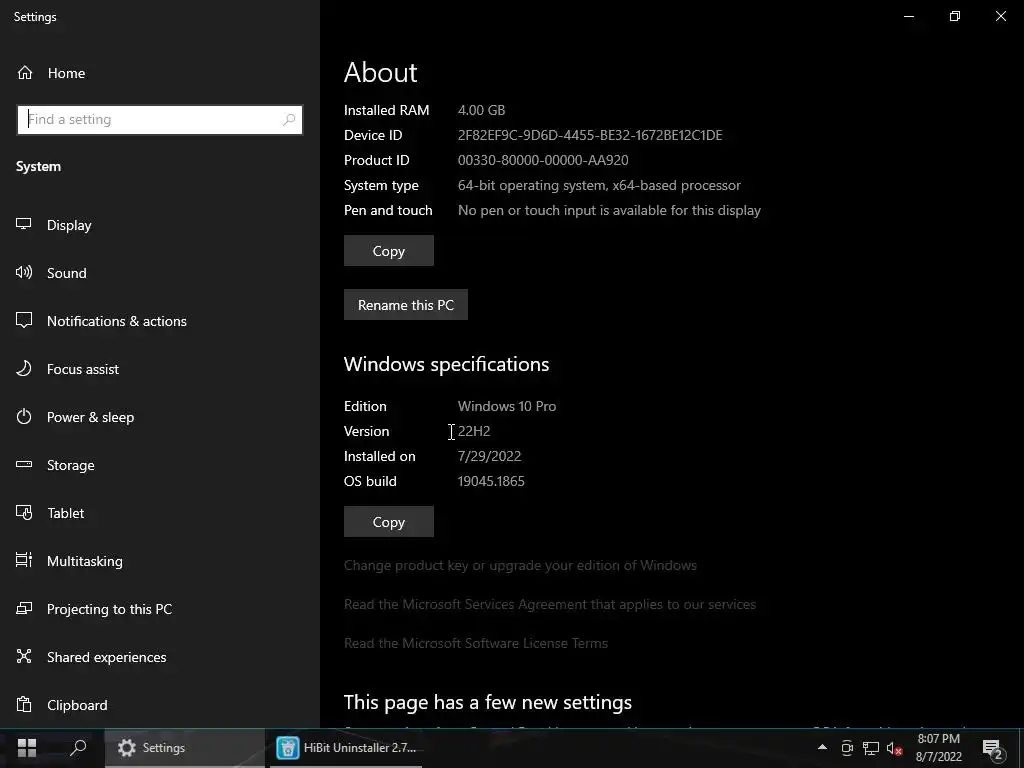This screenshot has height=768, width=1024.
Task: Click the version value 22H2
Action: click(x=474, y=431)
